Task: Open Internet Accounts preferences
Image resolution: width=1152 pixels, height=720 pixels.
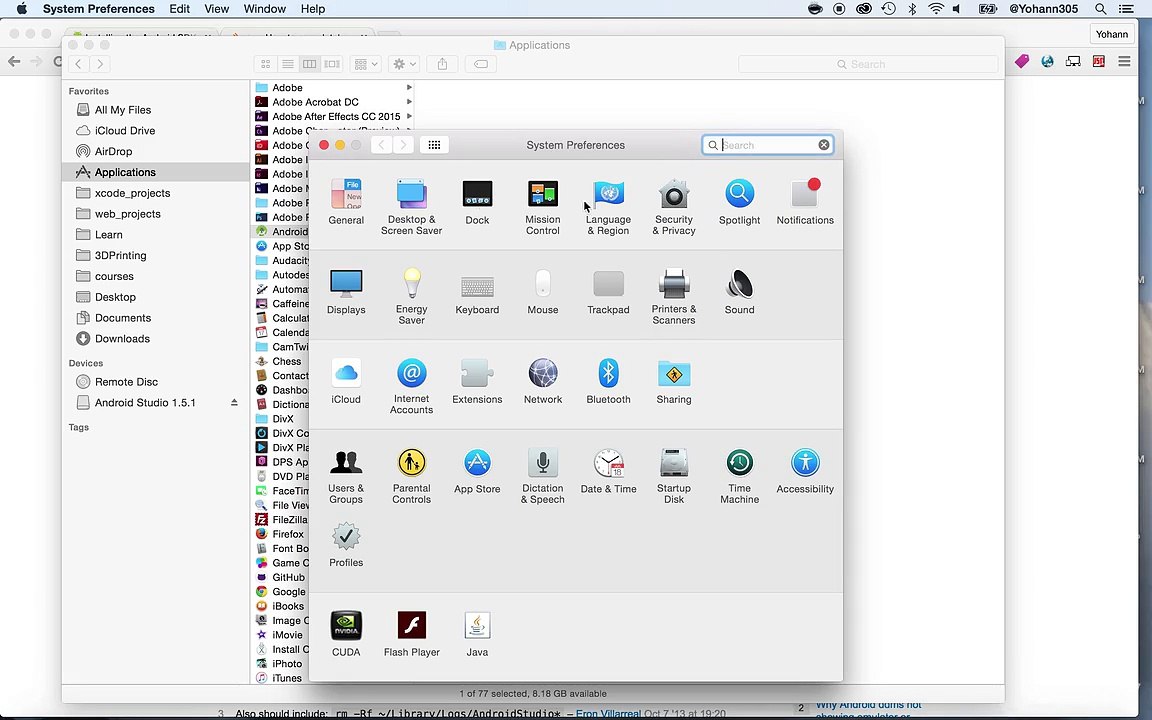Action: pyautogui.click(x=411, y=386)
